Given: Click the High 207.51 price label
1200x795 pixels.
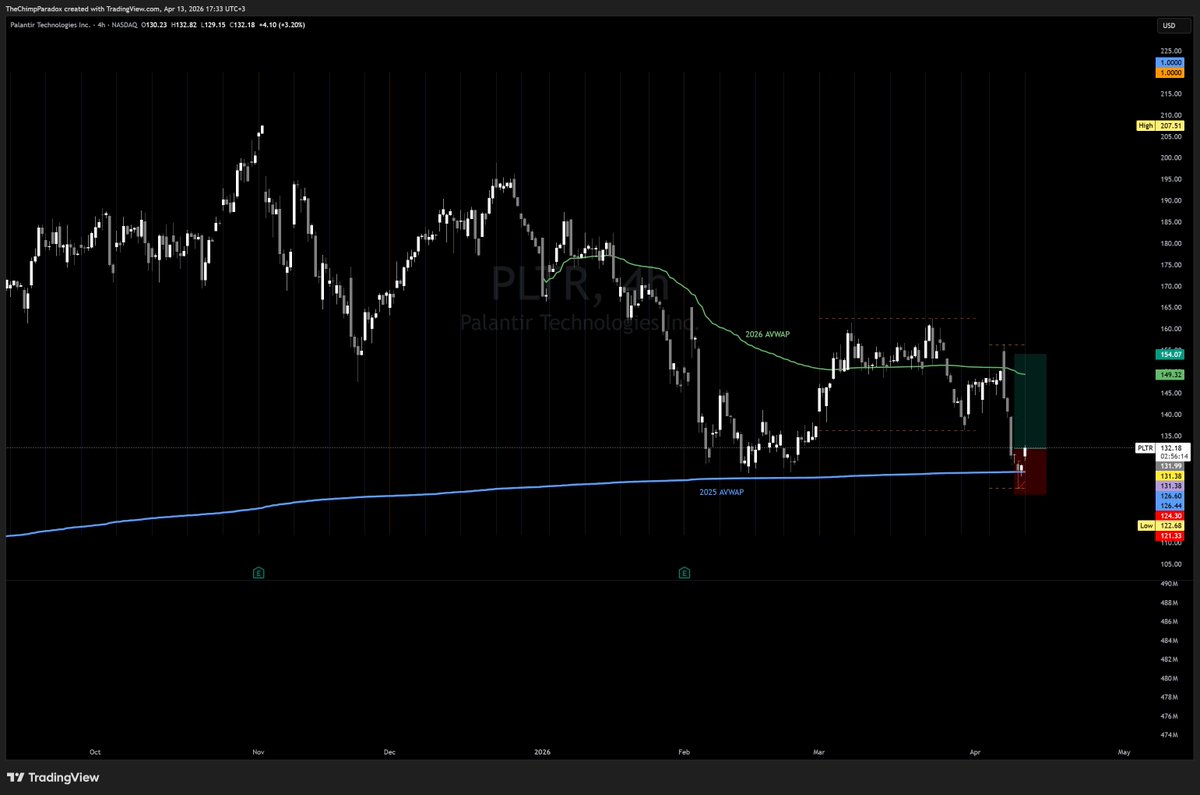Looking at the screenshot, I should [1159, 125].
